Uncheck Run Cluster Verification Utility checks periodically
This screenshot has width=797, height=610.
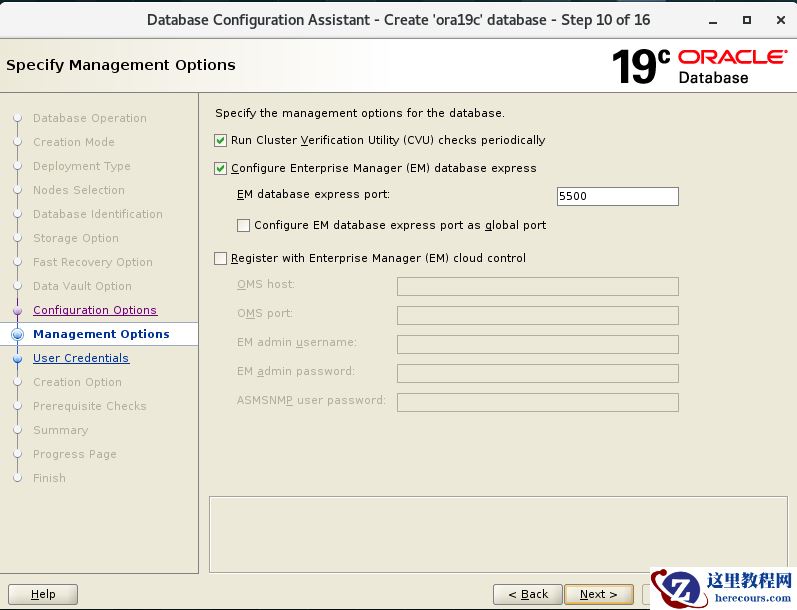pos(220,140)
